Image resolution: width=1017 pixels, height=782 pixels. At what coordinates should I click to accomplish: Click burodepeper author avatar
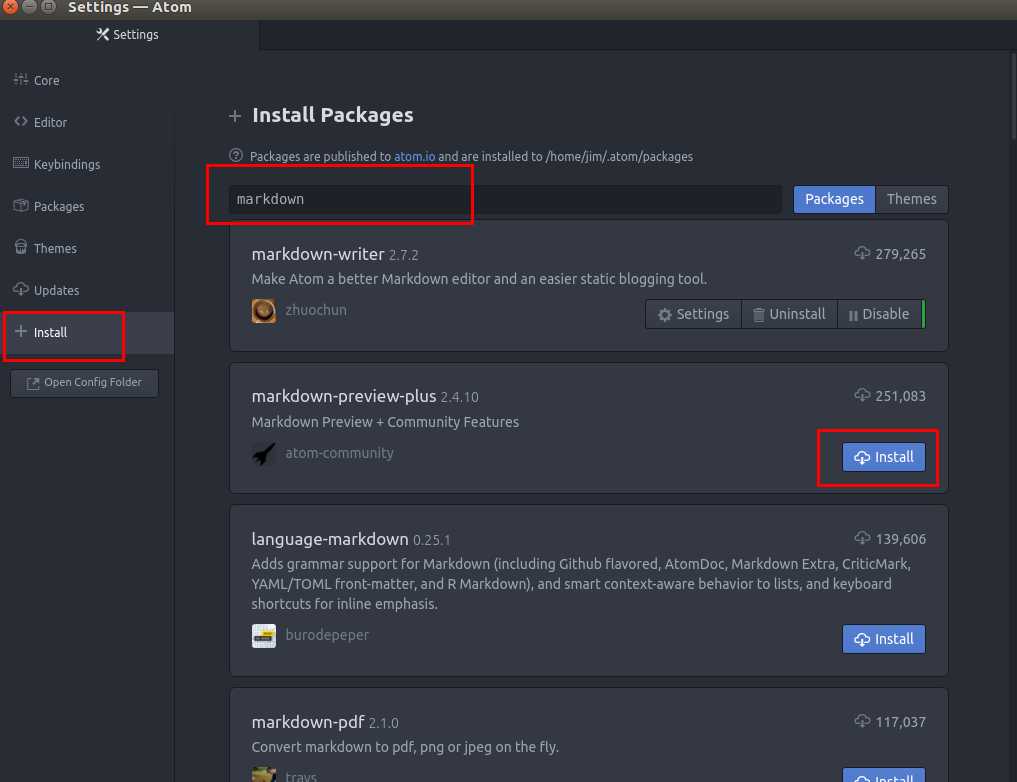[x=264, y=635]
